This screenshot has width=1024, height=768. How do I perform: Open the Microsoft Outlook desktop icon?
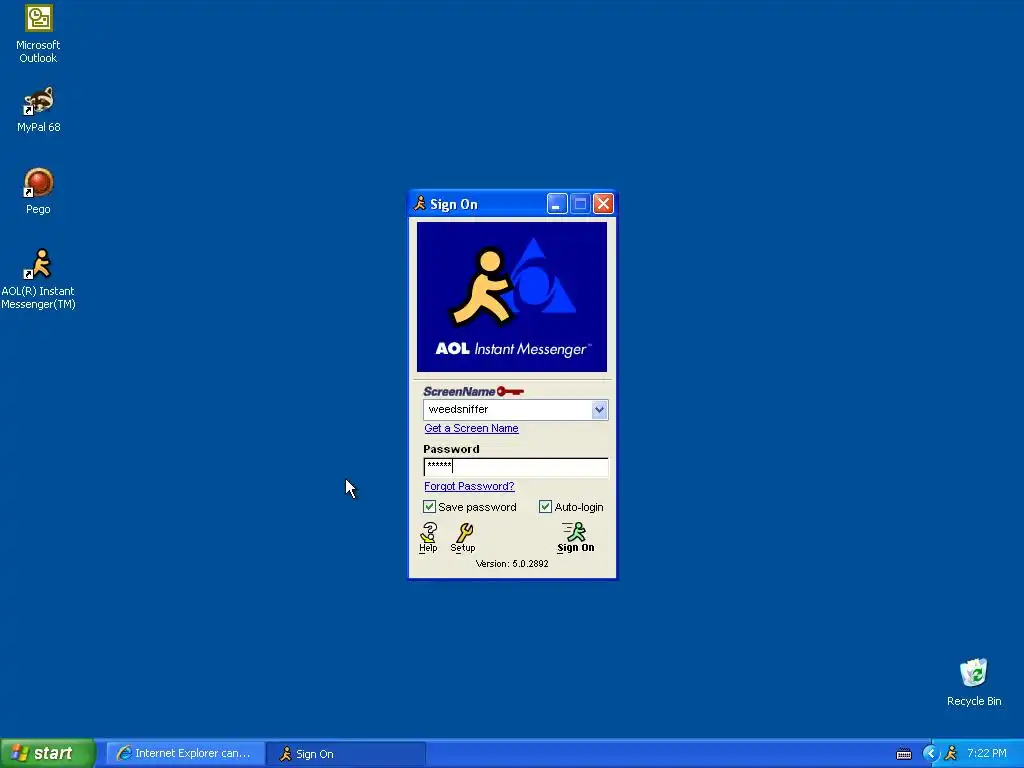click(x=38, y=33)
